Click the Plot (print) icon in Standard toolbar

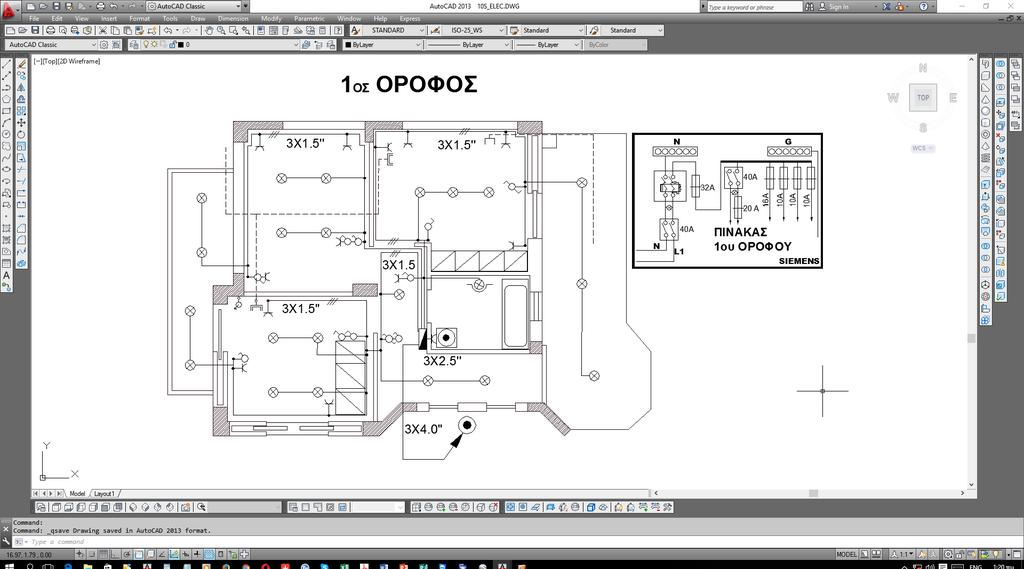(x=50, y=30)
